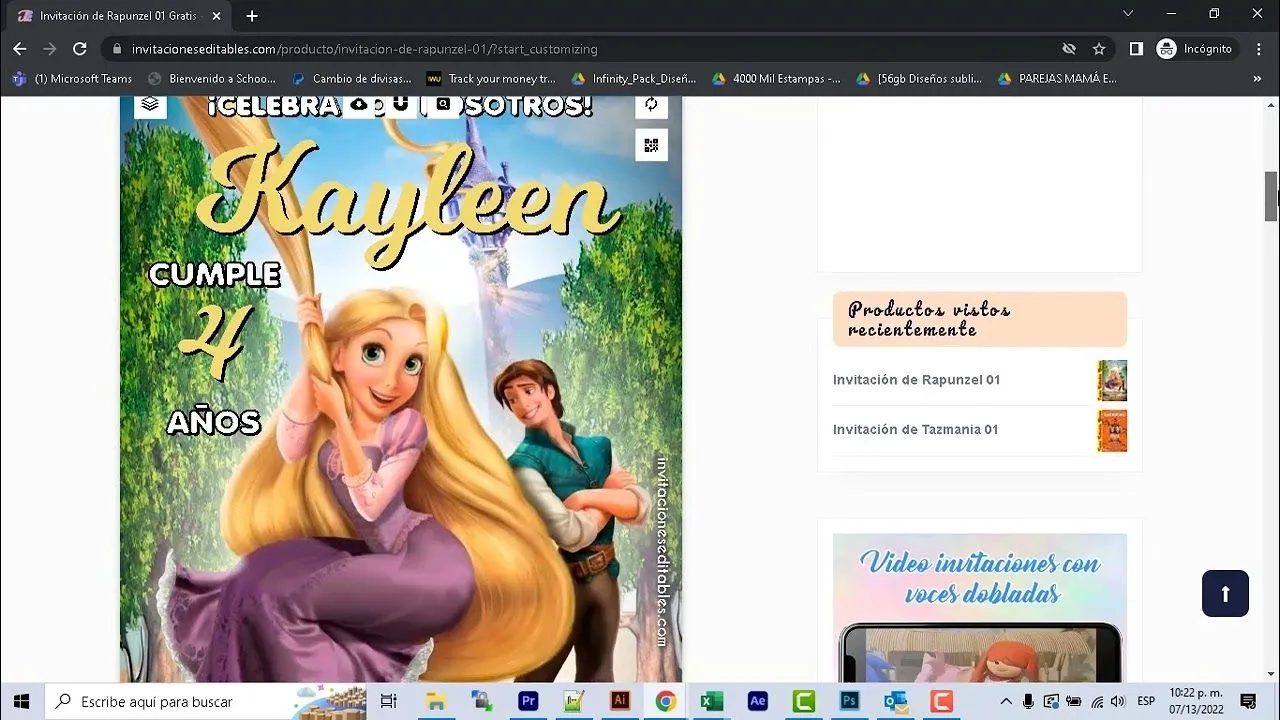Open the [56gb Diseños subli... bookmark
Screen dimensions: 1280x720
coord(919,78)
